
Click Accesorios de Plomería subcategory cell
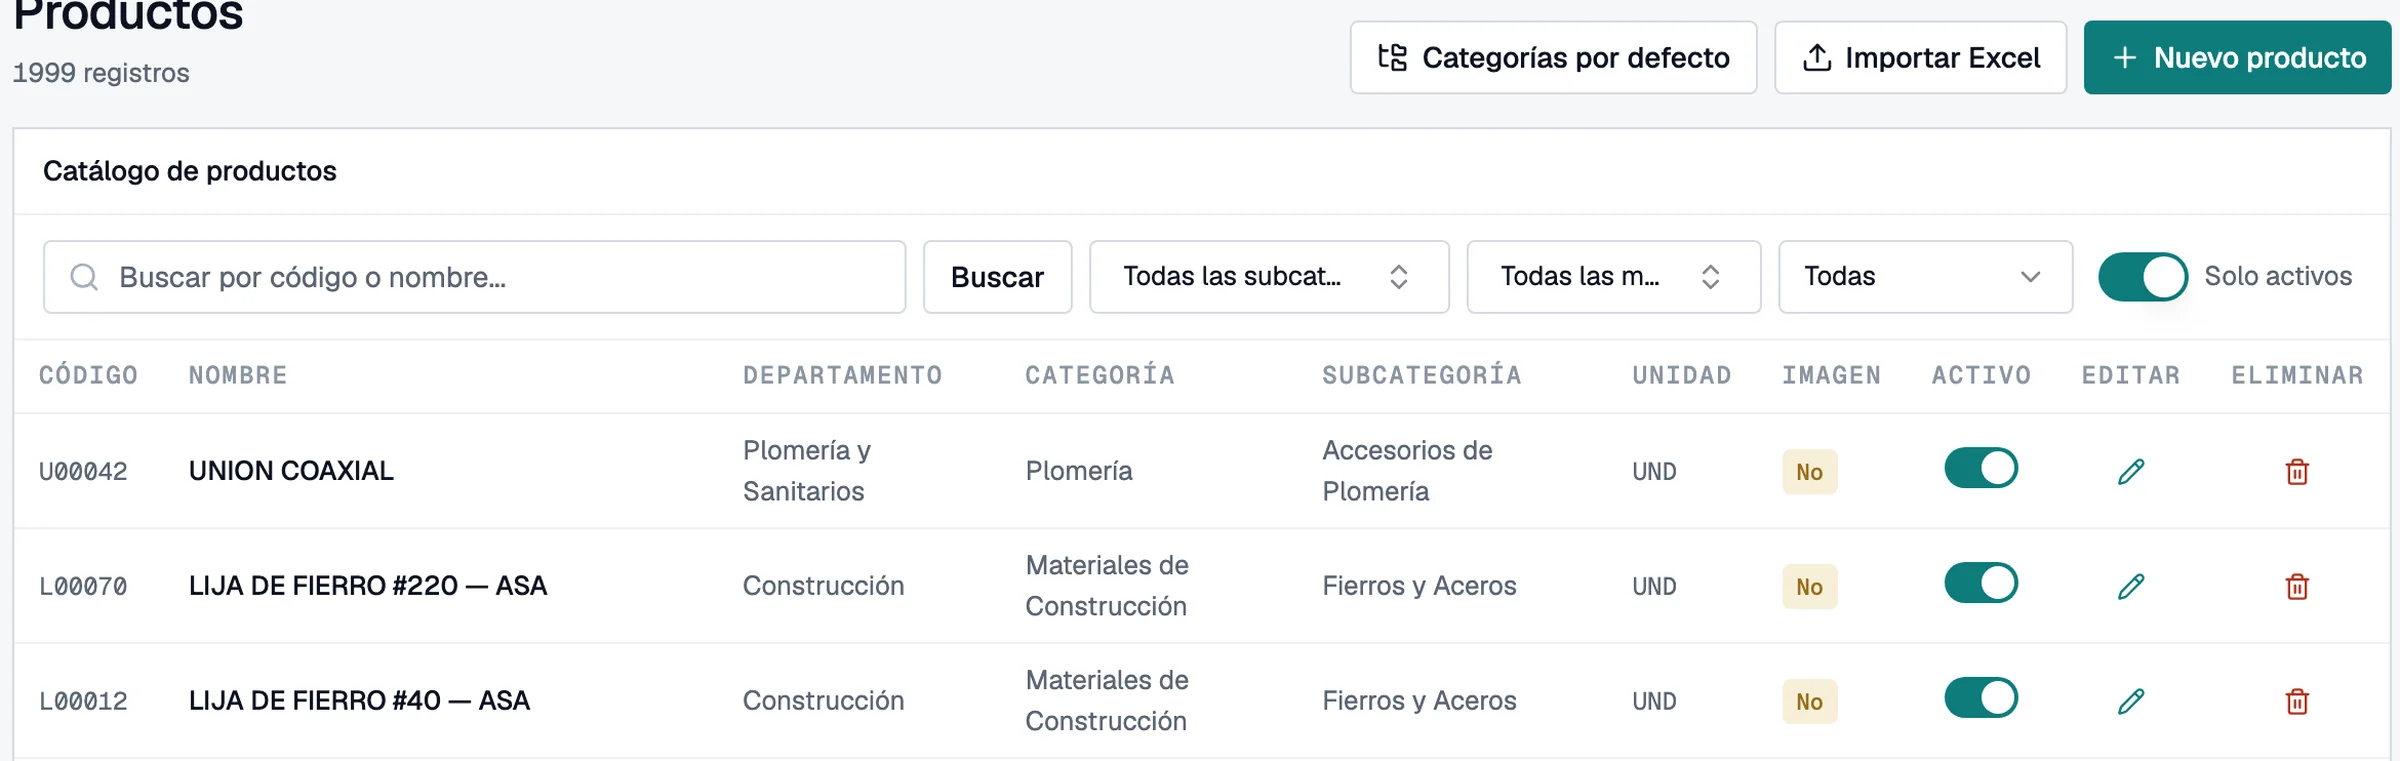click(x=1407, y=471)
